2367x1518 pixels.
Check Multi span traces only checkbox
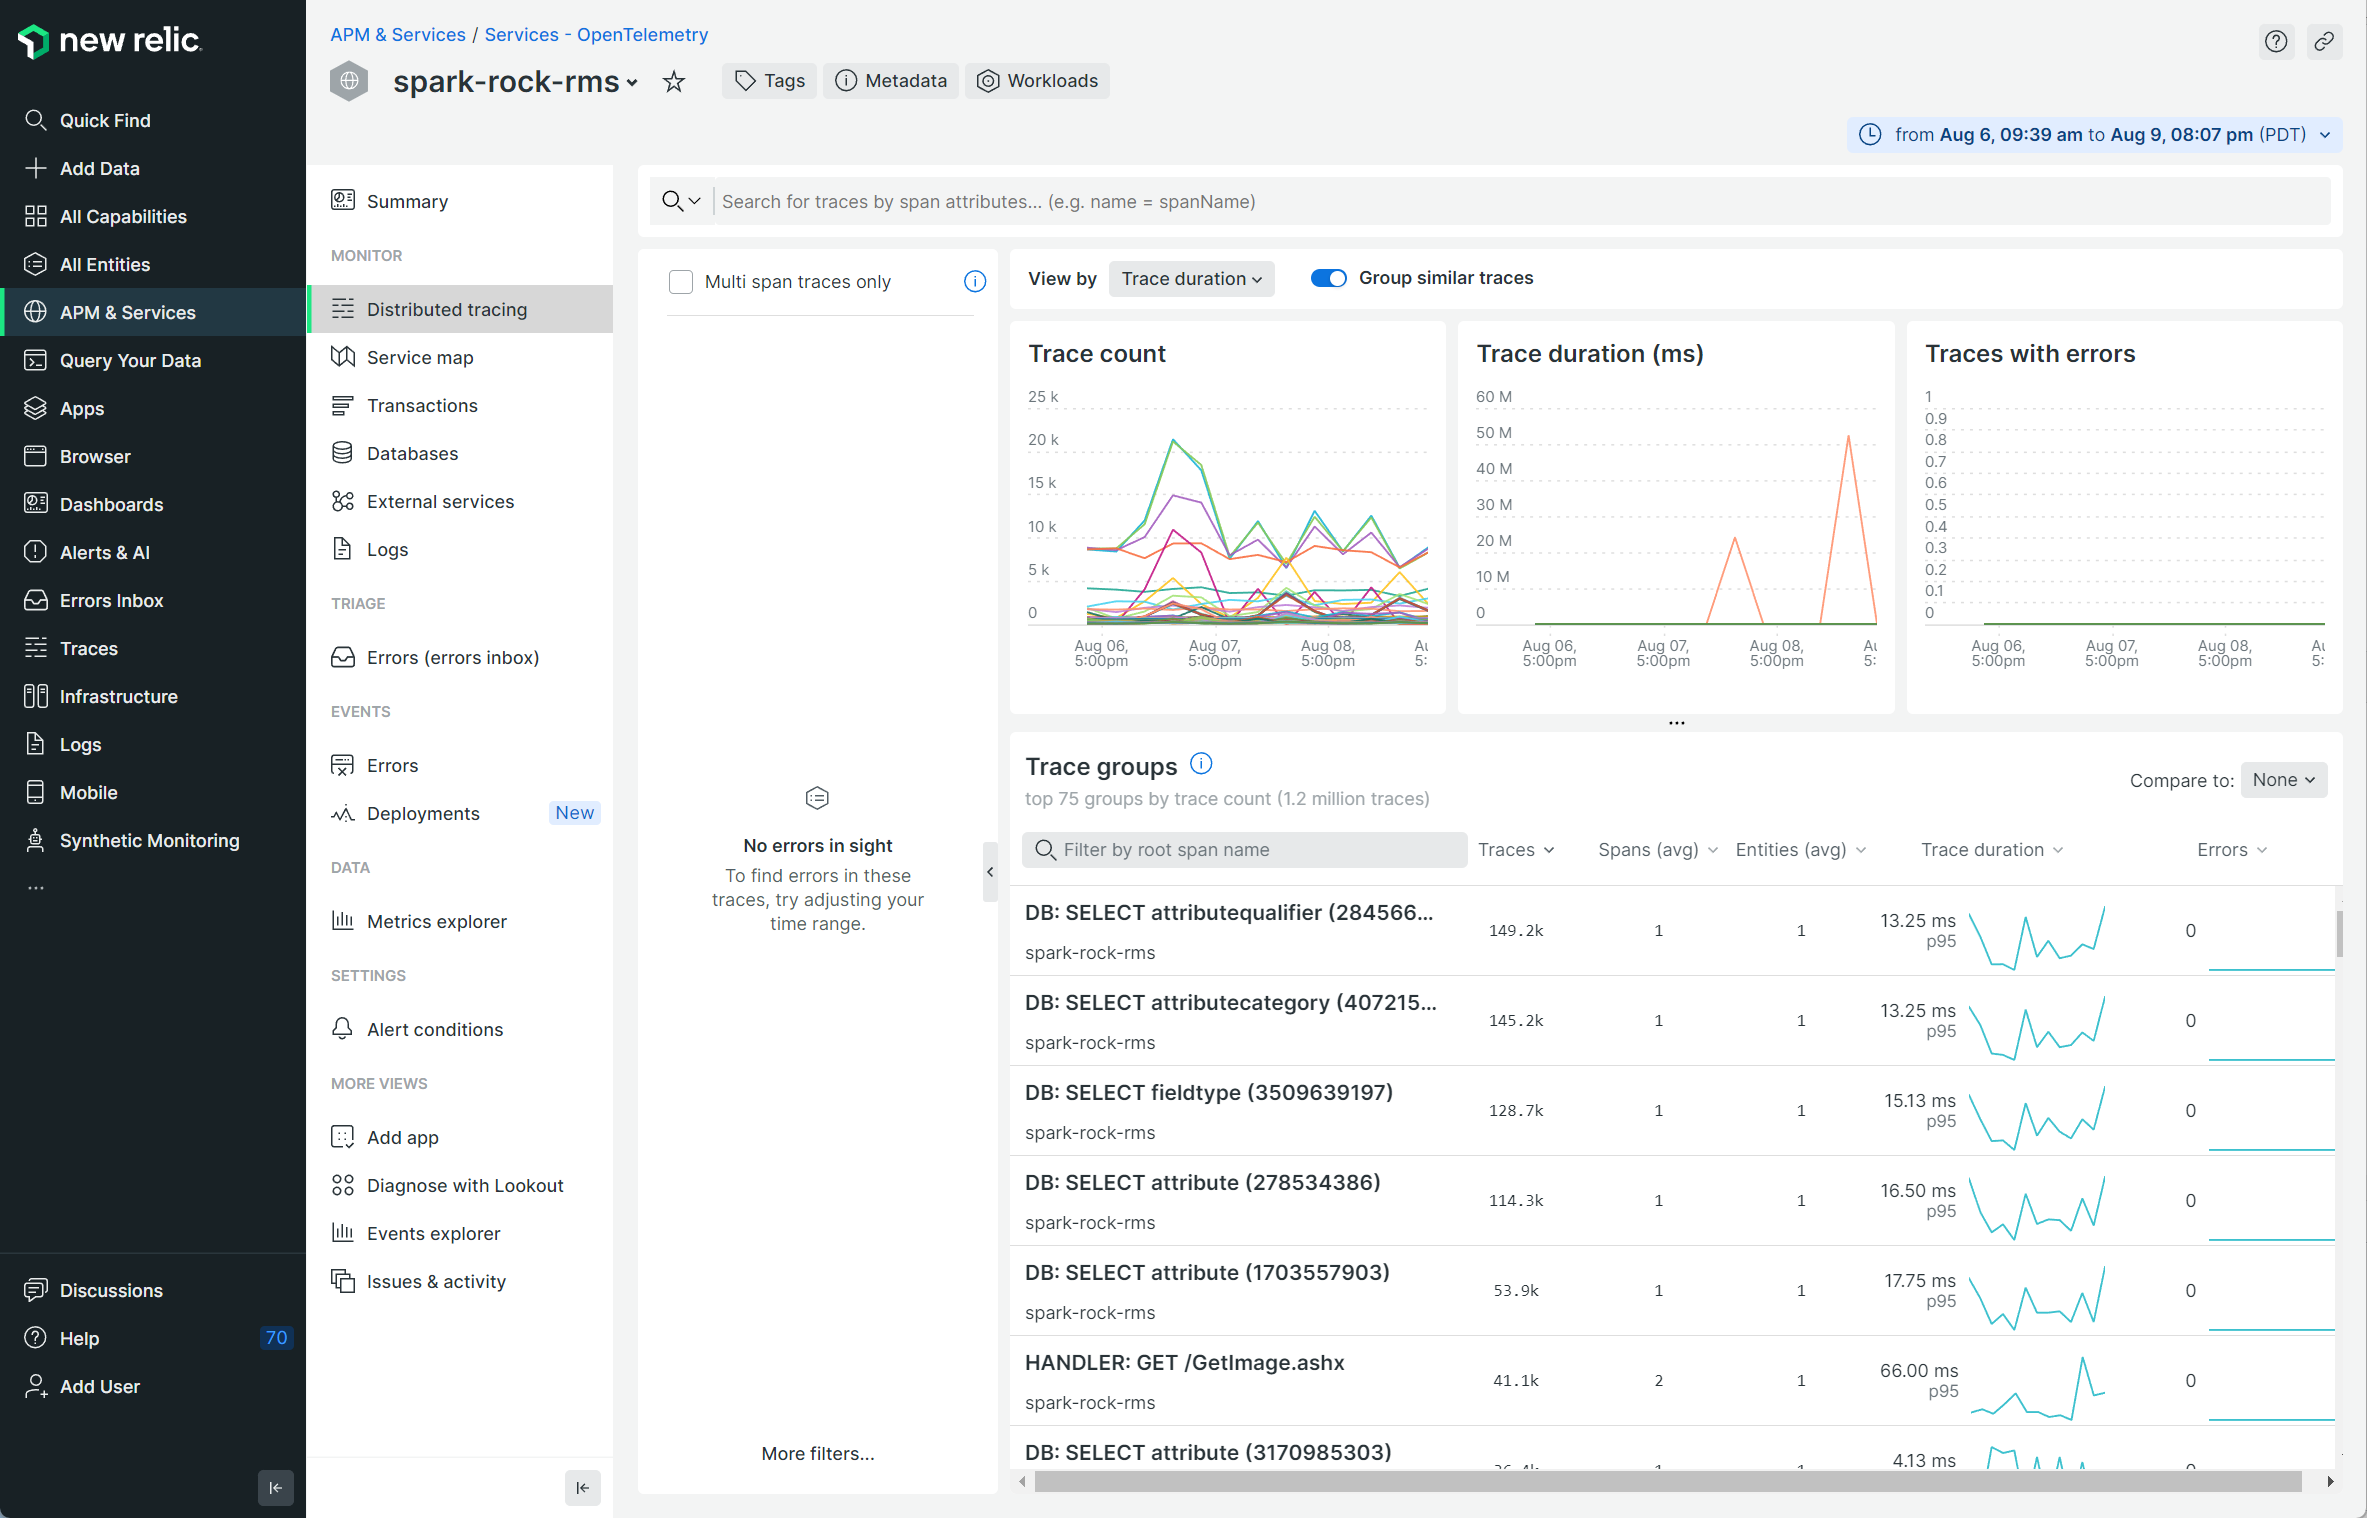tap(681, 282)
